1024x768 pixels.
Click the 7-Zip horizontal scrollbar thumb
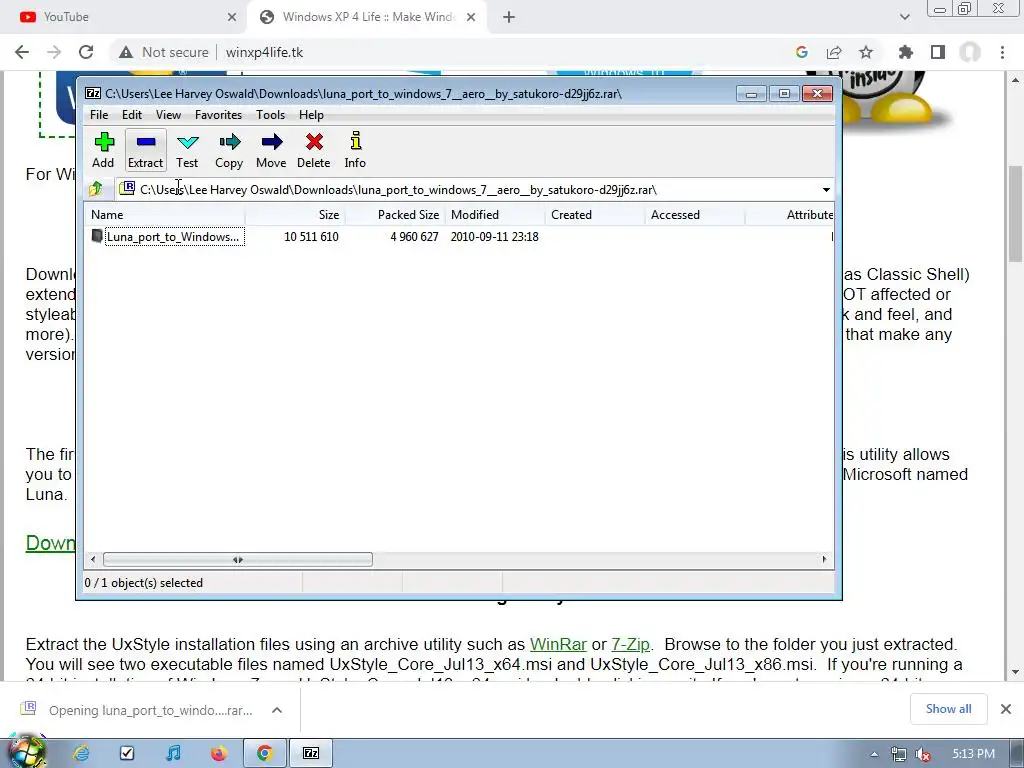pos(238,560)
